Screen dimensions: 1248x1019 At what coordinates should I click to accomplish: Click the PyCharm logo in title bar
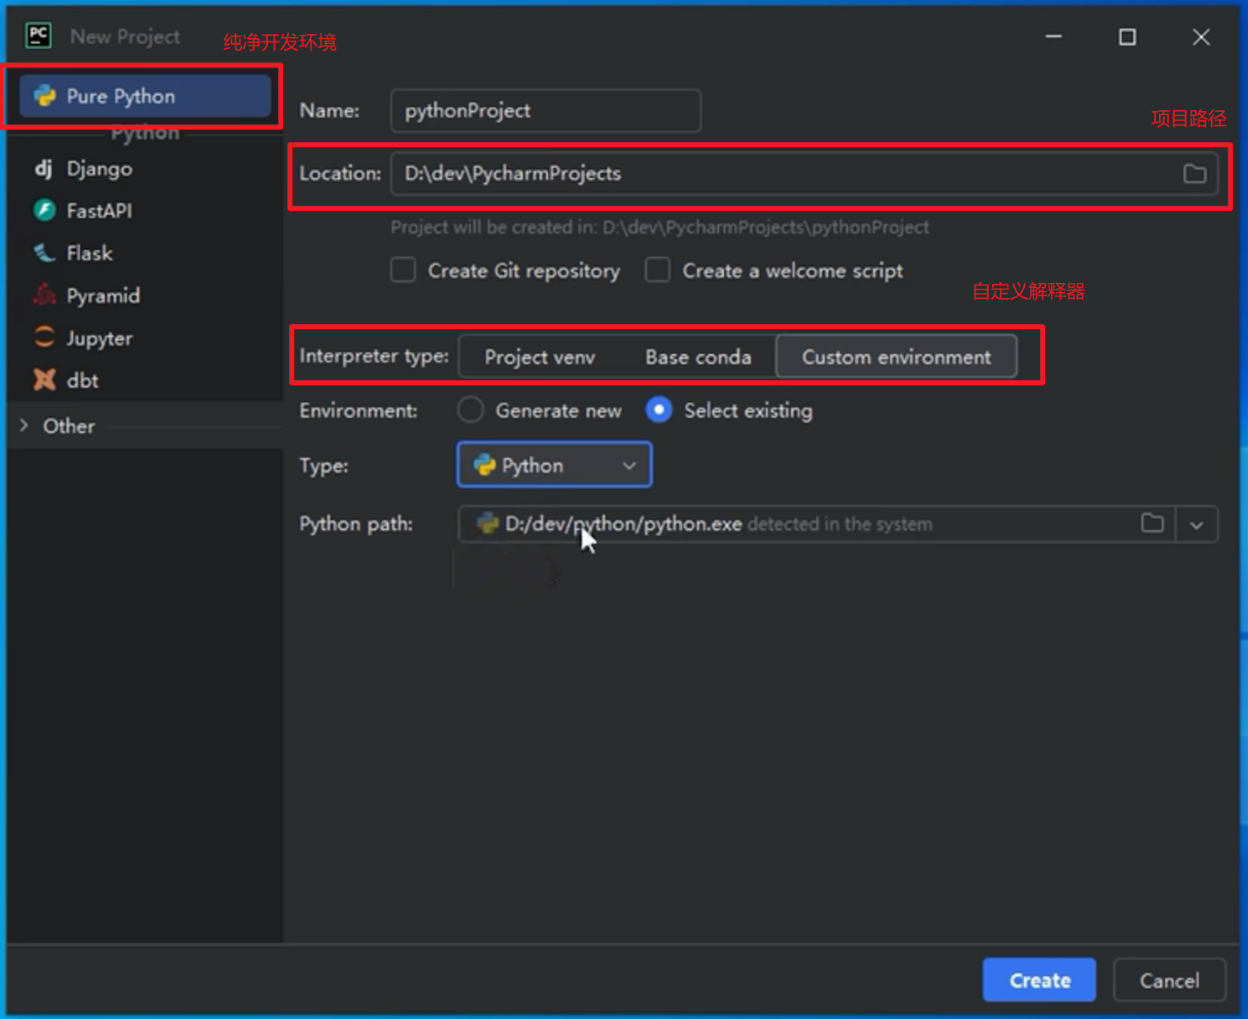coord(38,36)
